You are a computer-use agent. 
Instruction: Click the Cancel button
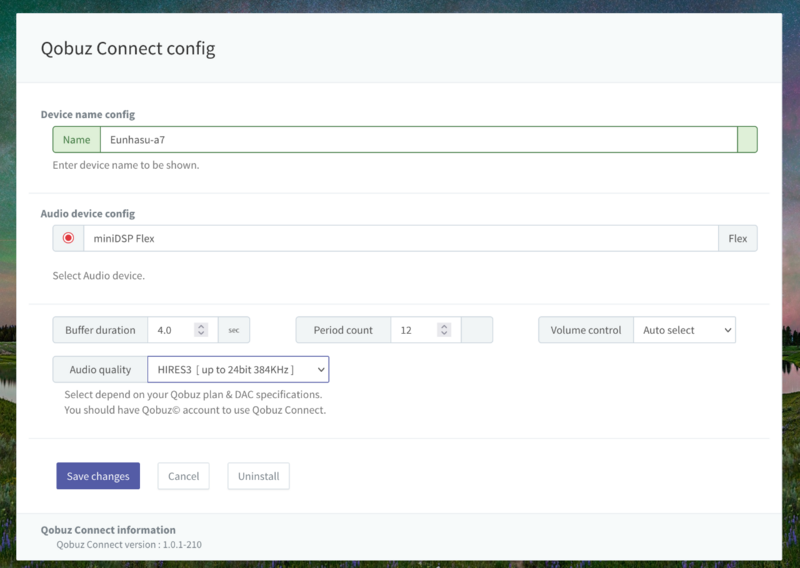[x=183, y=476]
